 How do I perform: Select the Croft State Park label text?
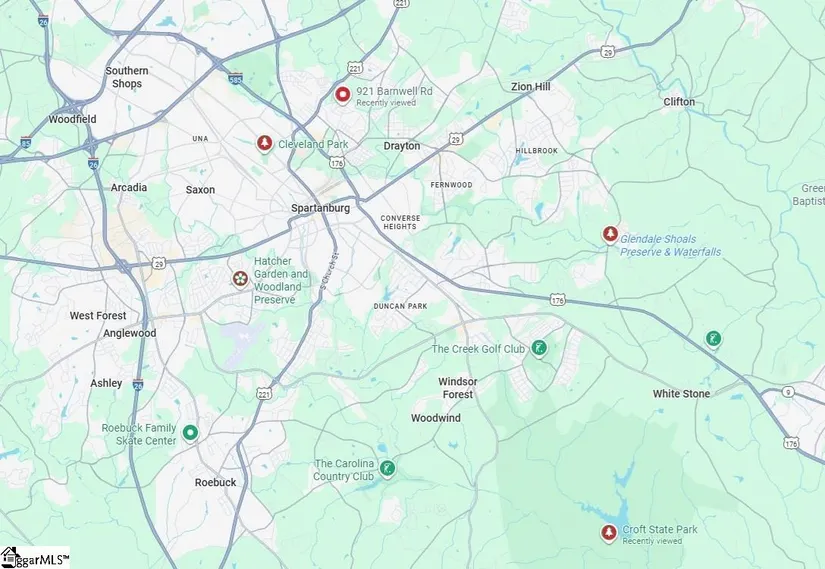point(660,530)
